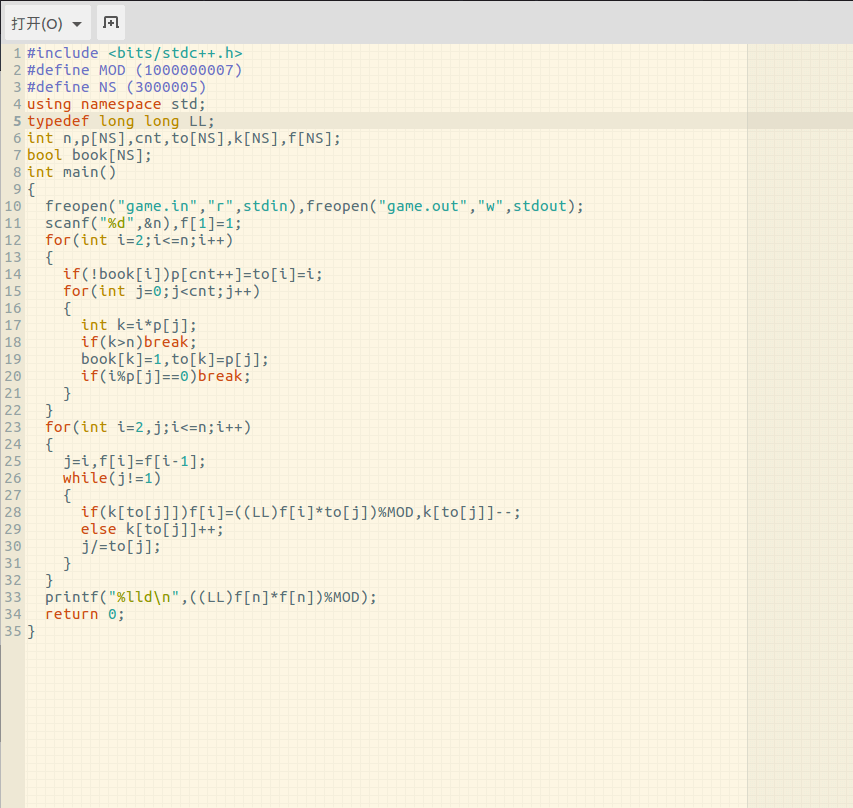The height and width of the screenshot is (808, 853).
Task: Click 'if(!book[i])p[cnt++]=to[i]=i;' line
Action: (x=193, y=274)
